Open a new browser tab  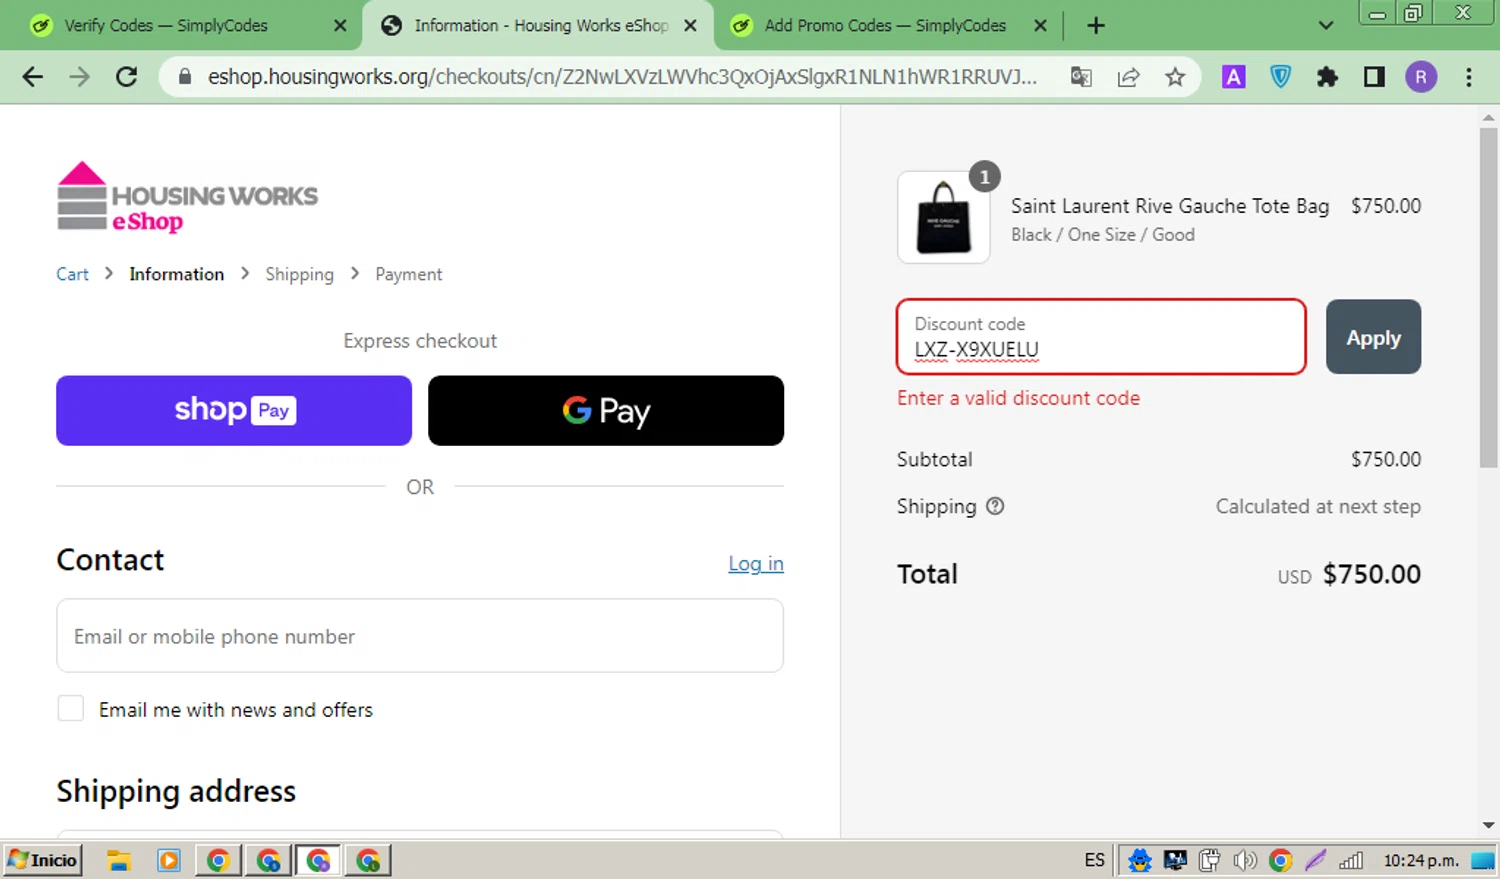coord(1096,26)
